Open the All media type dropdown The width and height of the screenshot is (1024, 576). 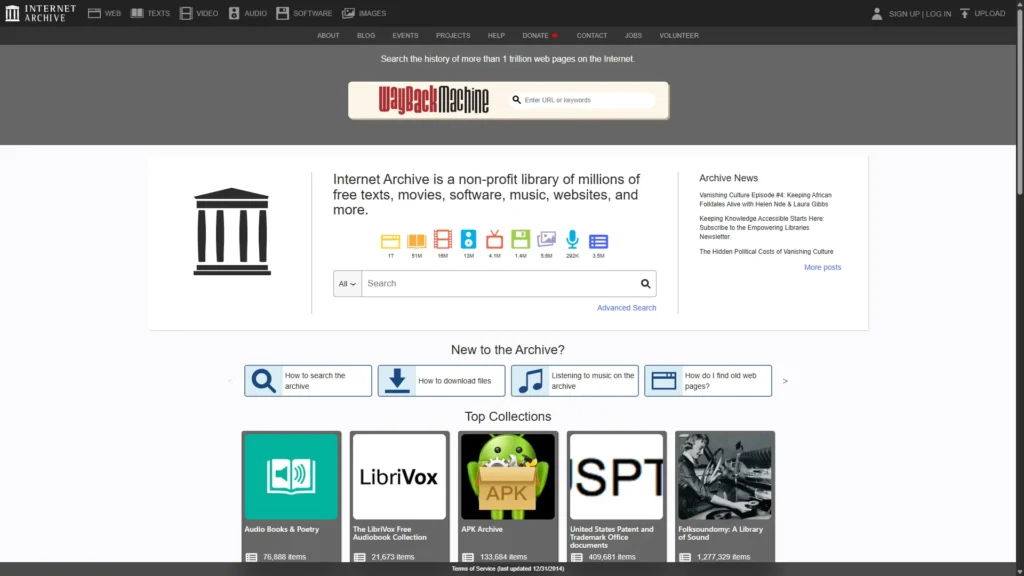347,283
